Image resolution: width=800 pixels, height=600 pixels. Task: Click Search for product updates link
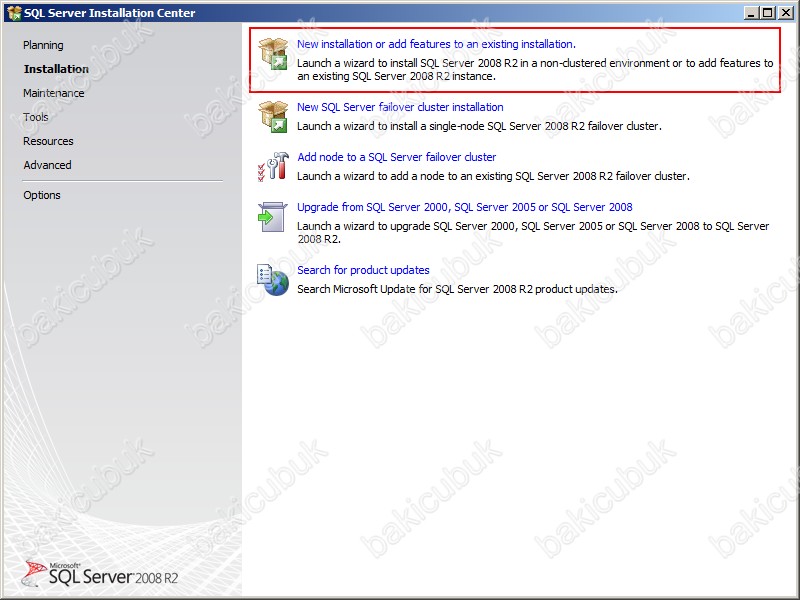363,269
